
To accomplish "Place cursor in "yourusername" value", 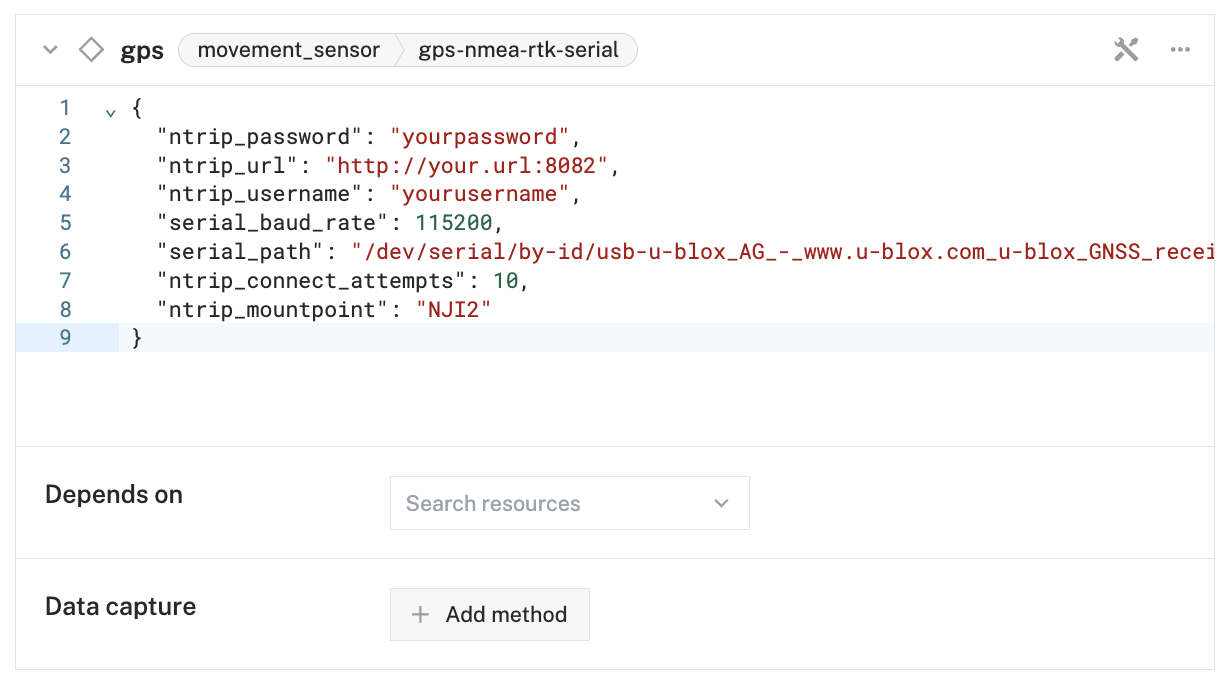I will 480,194.
